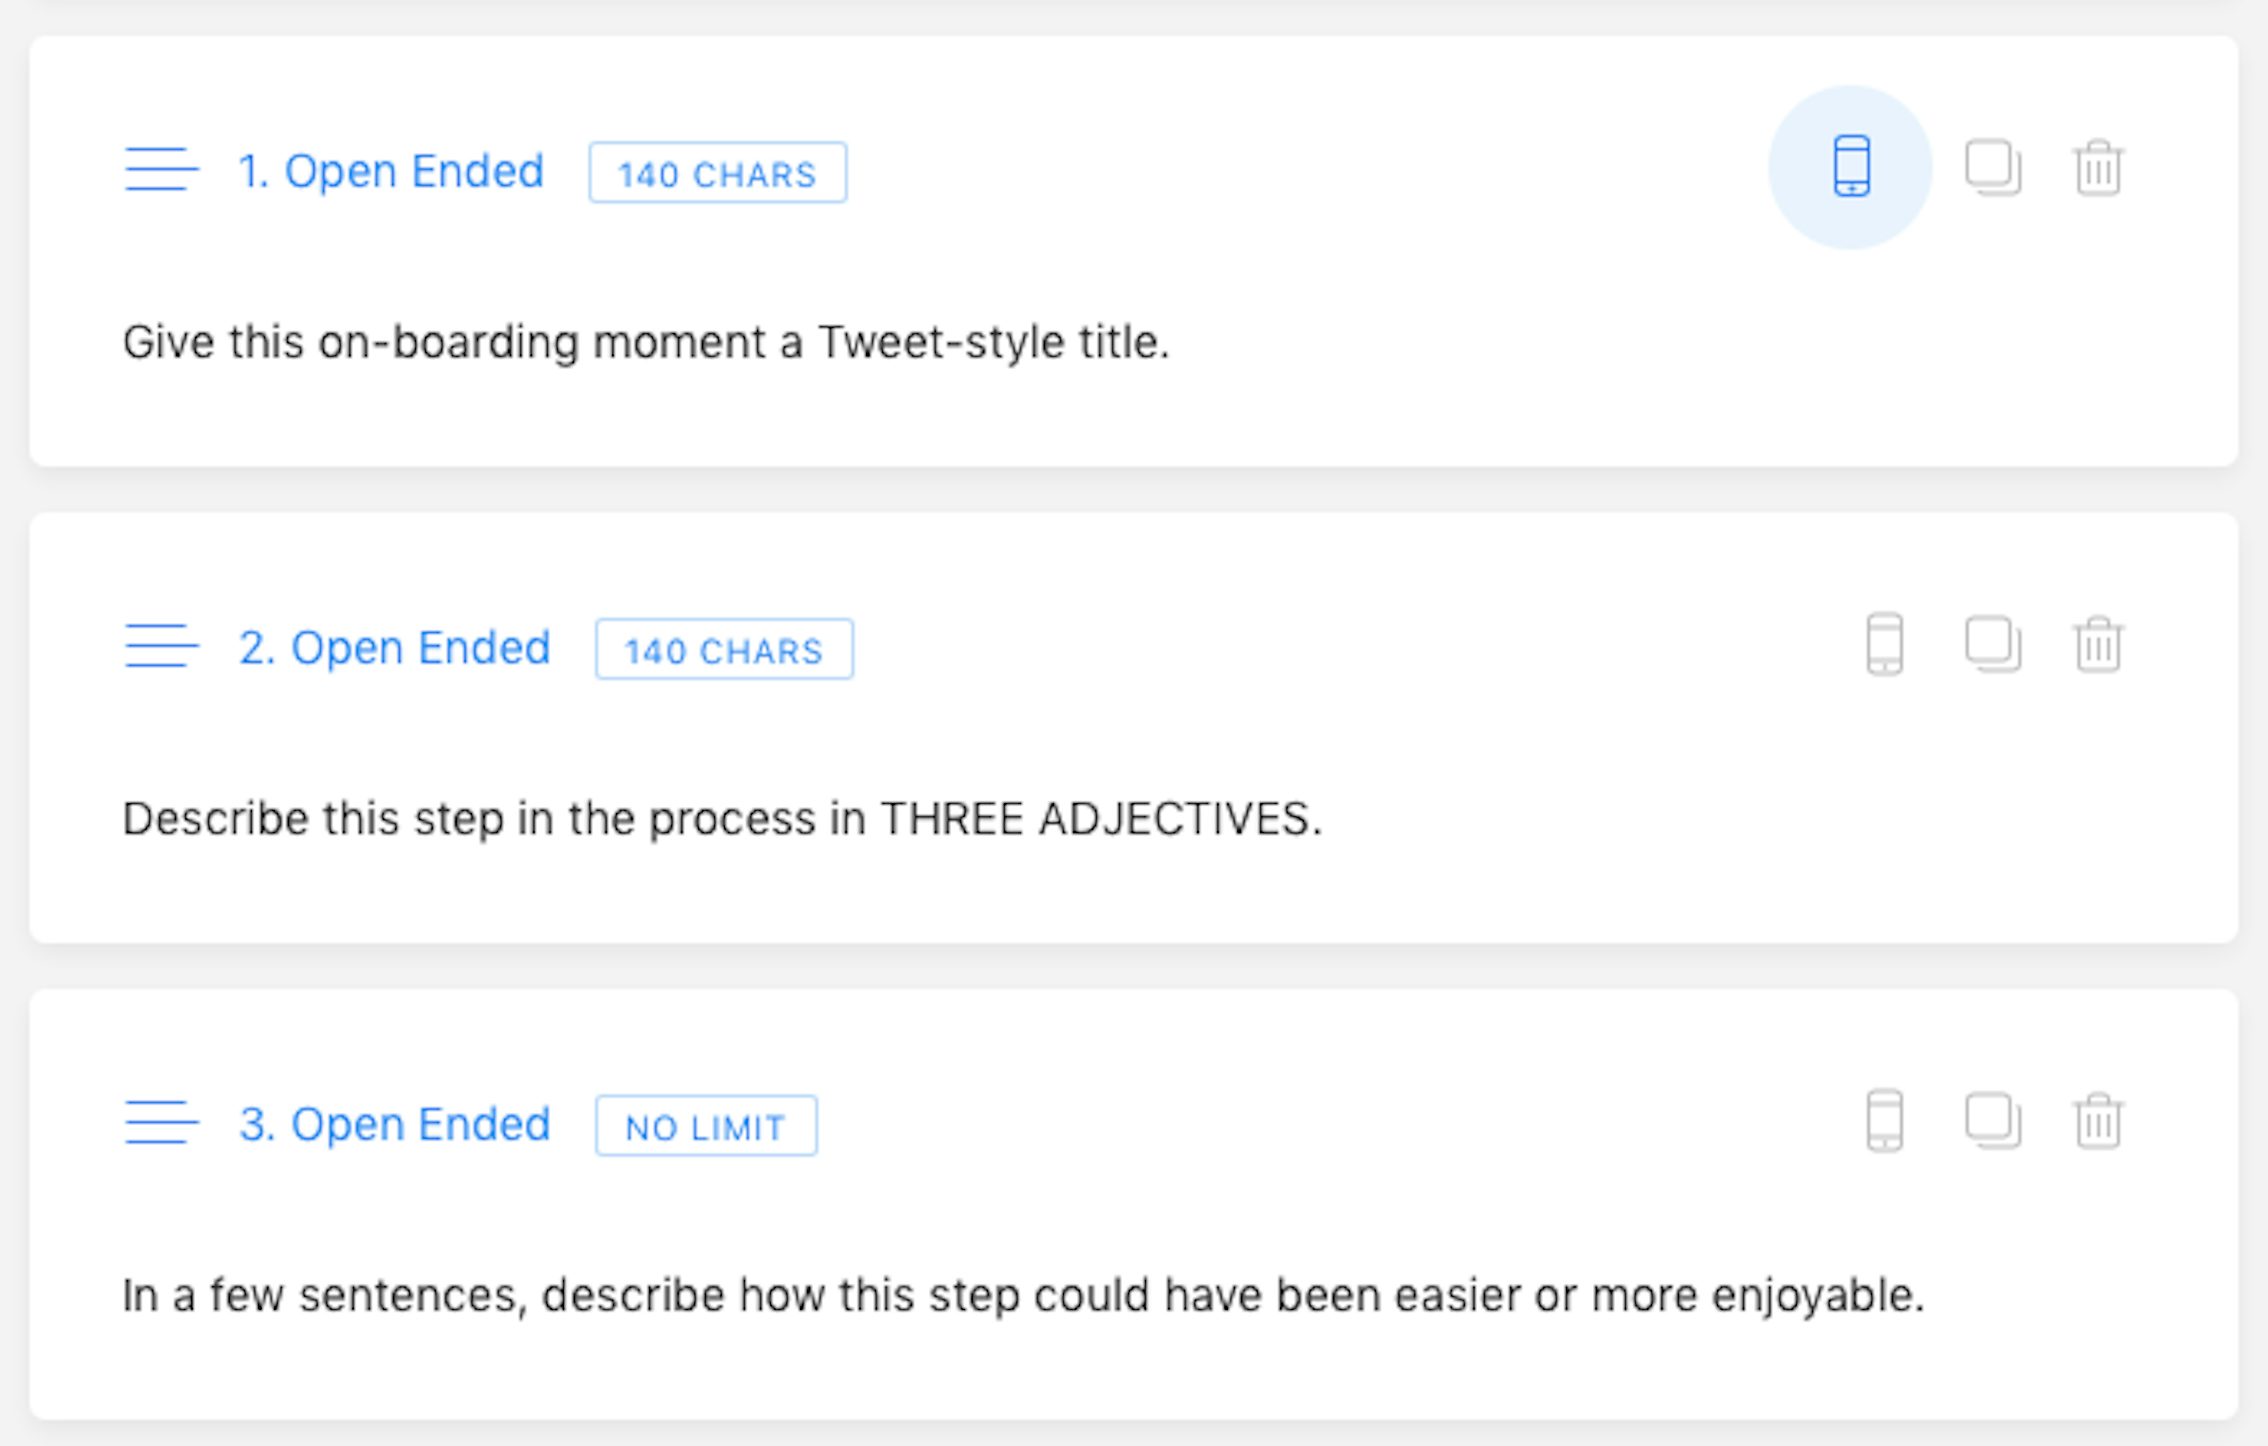The height and width of the screenshot is (1446, 2268).
Task: Click the "3. Open Ended" question type
Action: (x=395, y=1124)
